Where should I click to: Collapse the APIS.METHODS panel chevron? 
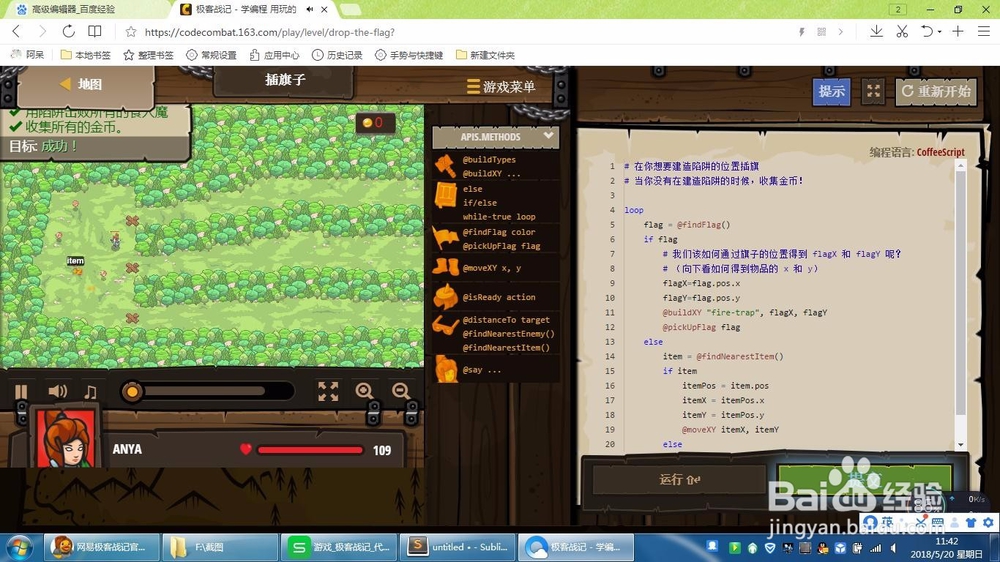(x=548, y=136)
